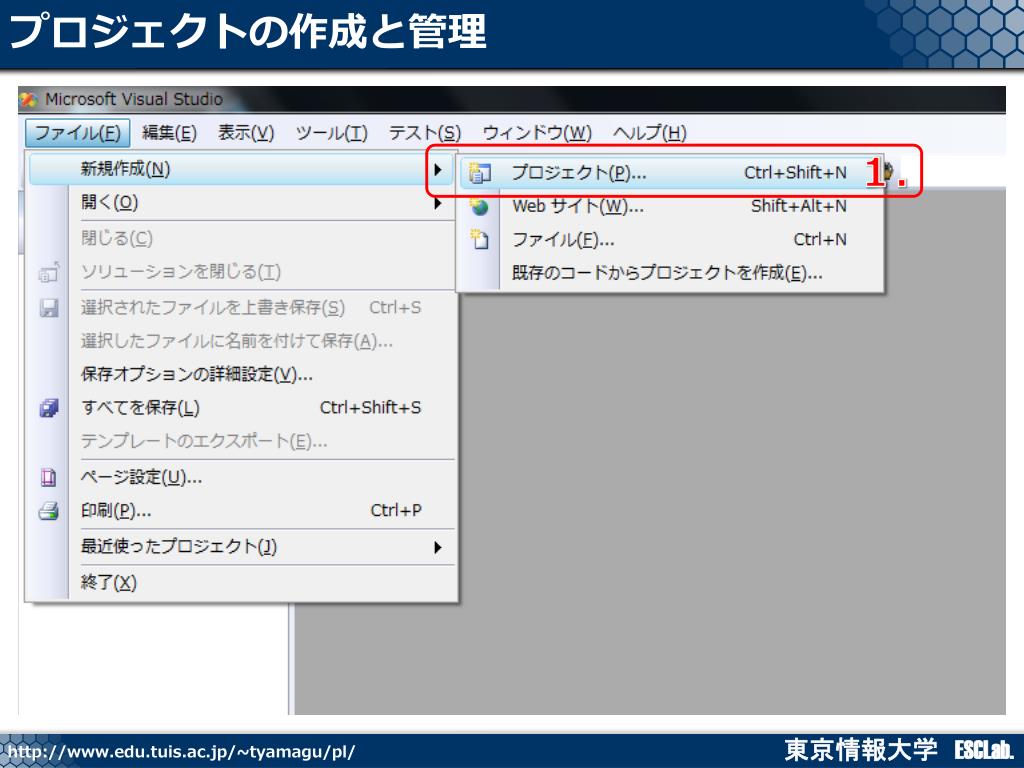Open ページ設定(U) menu entry
Viewport: 1024px width, 768px height.
tap(242, 477)
